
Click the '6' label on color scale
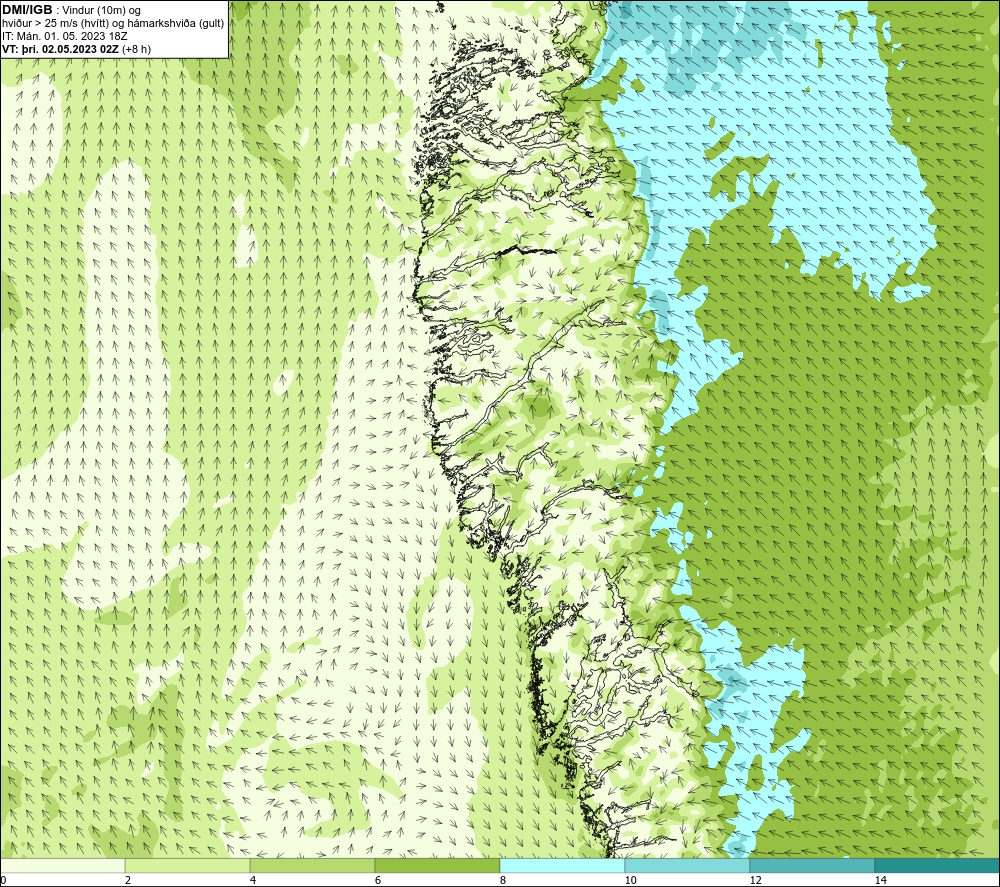tap(378, 880)
